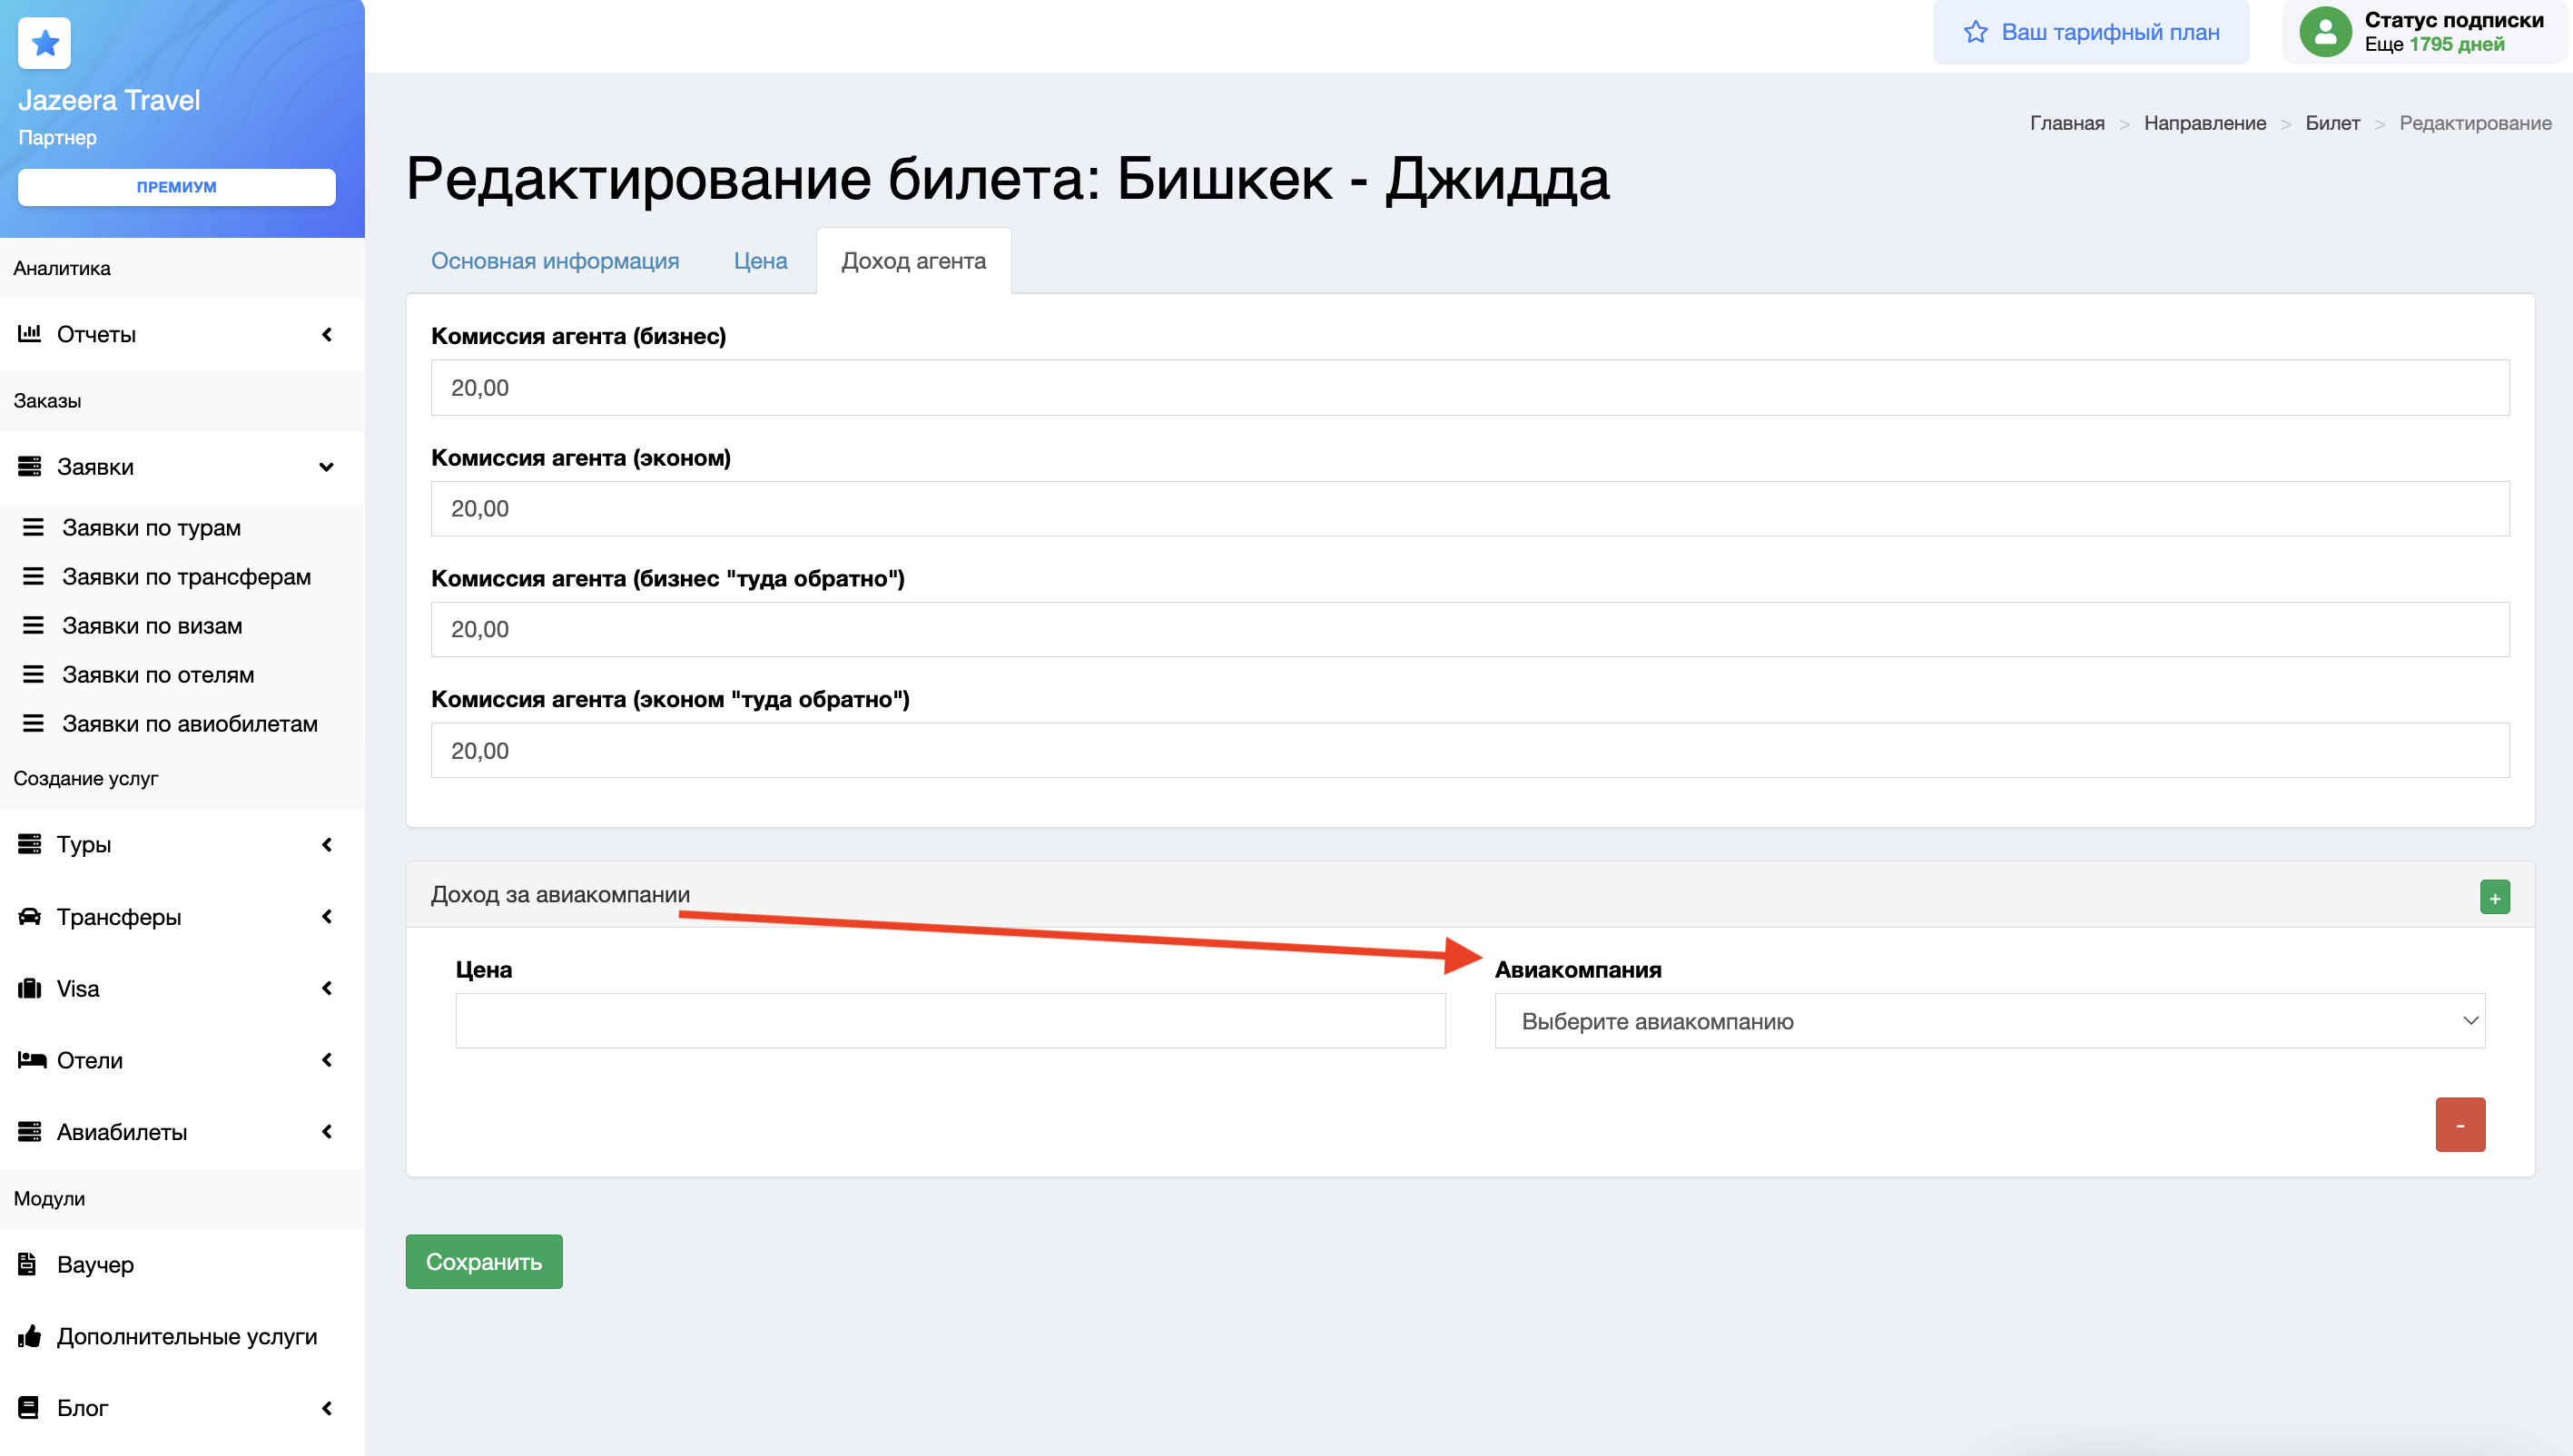Collapse the Заявки menu chevron

click(326, 467)
